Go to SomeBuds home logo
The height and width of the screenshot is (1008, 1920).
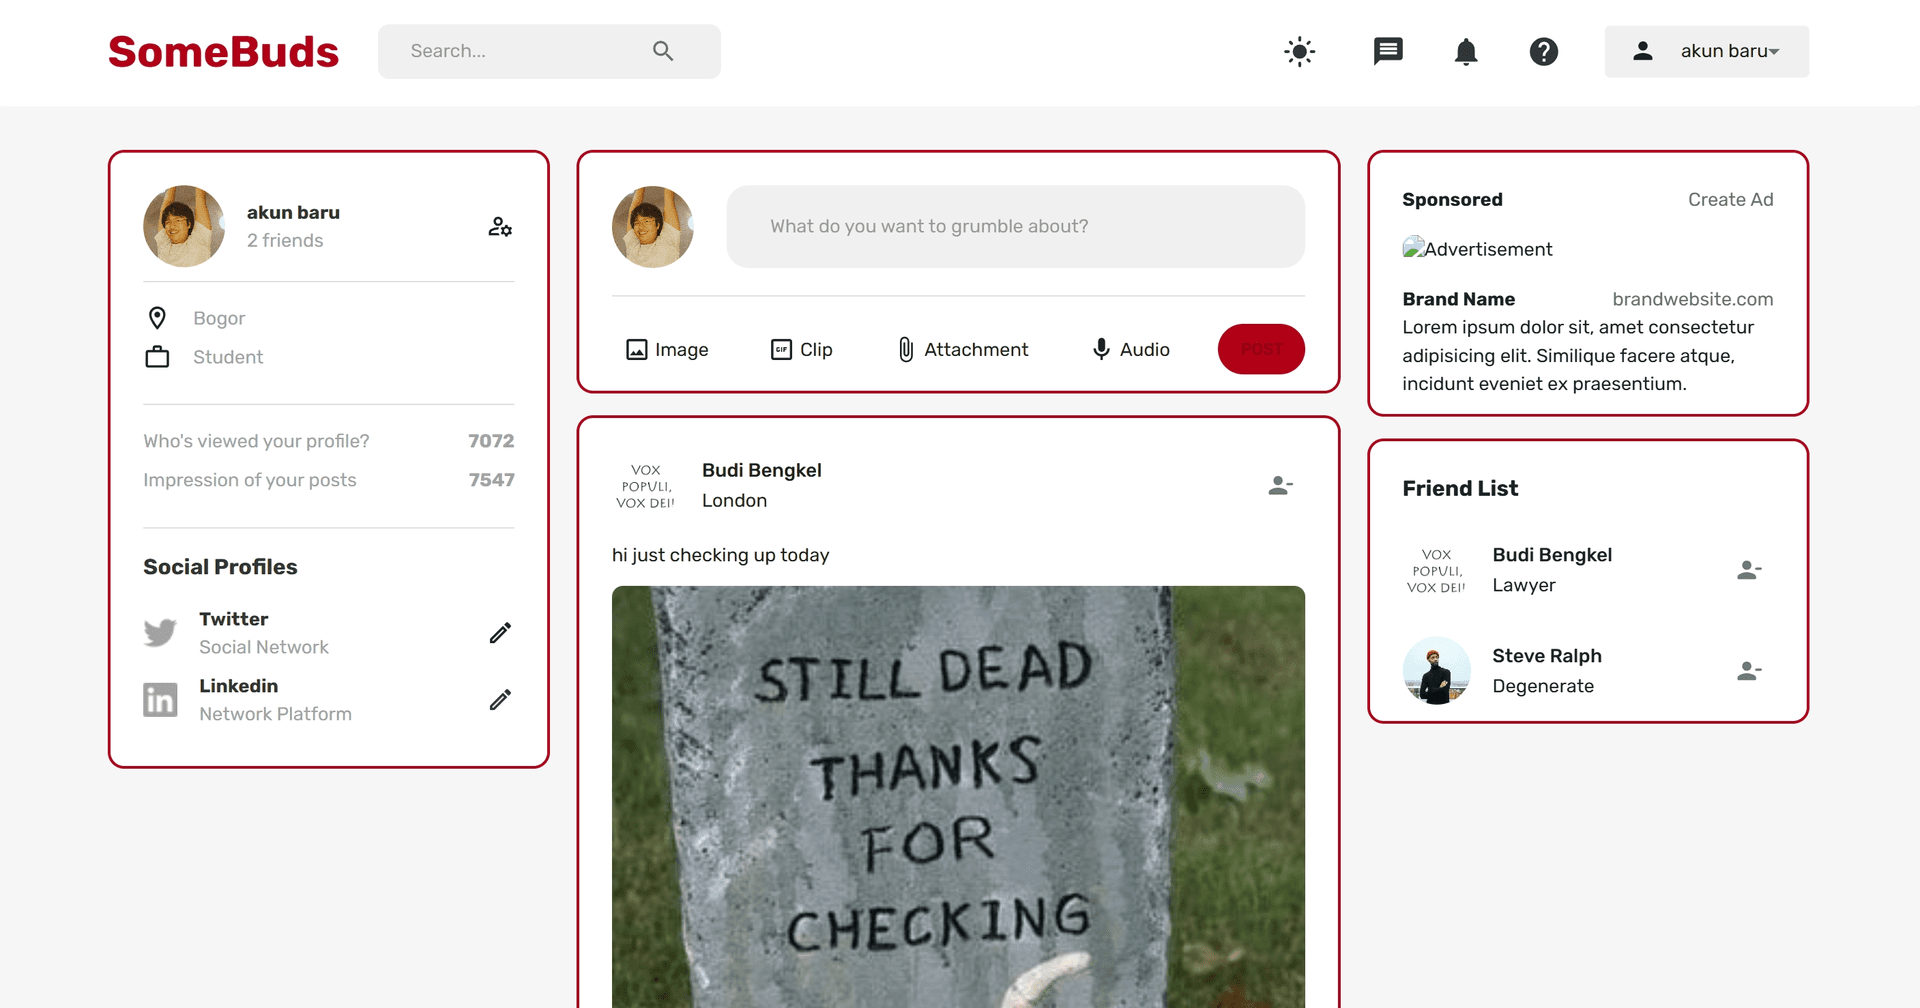pos(224,52)
